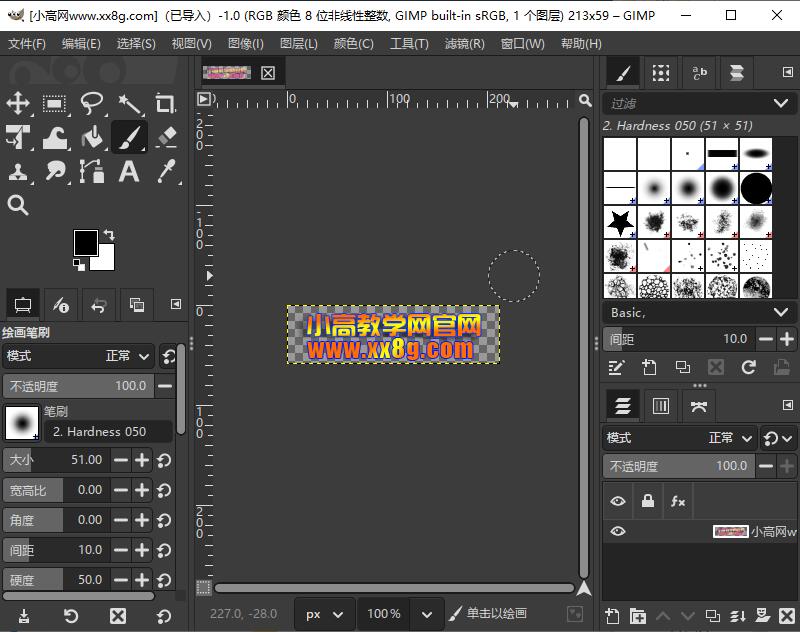Close the image tab with X button
The width and height of the screenshot is (800, 632).
(268, 73)
